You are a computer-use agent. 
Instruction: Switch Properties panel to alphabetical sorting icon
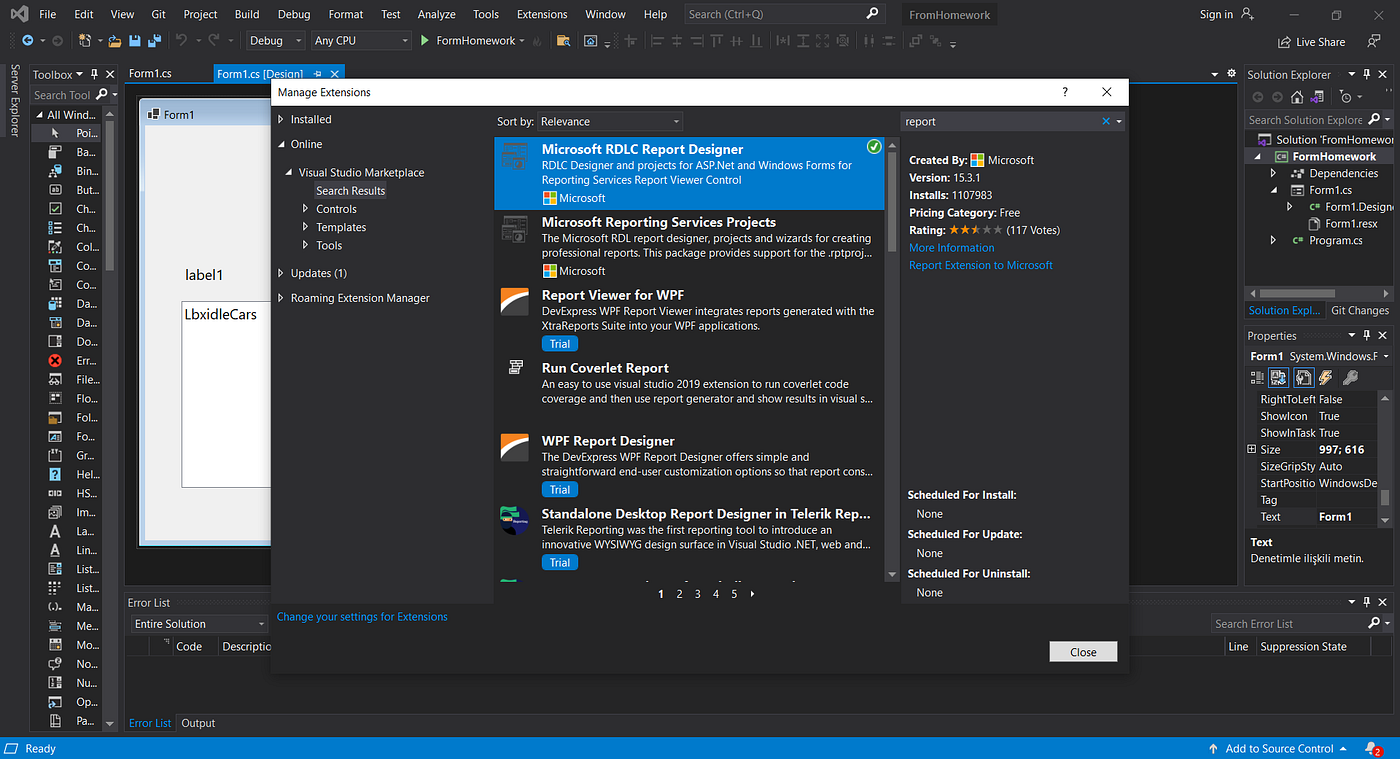(x=1280, y=377)
